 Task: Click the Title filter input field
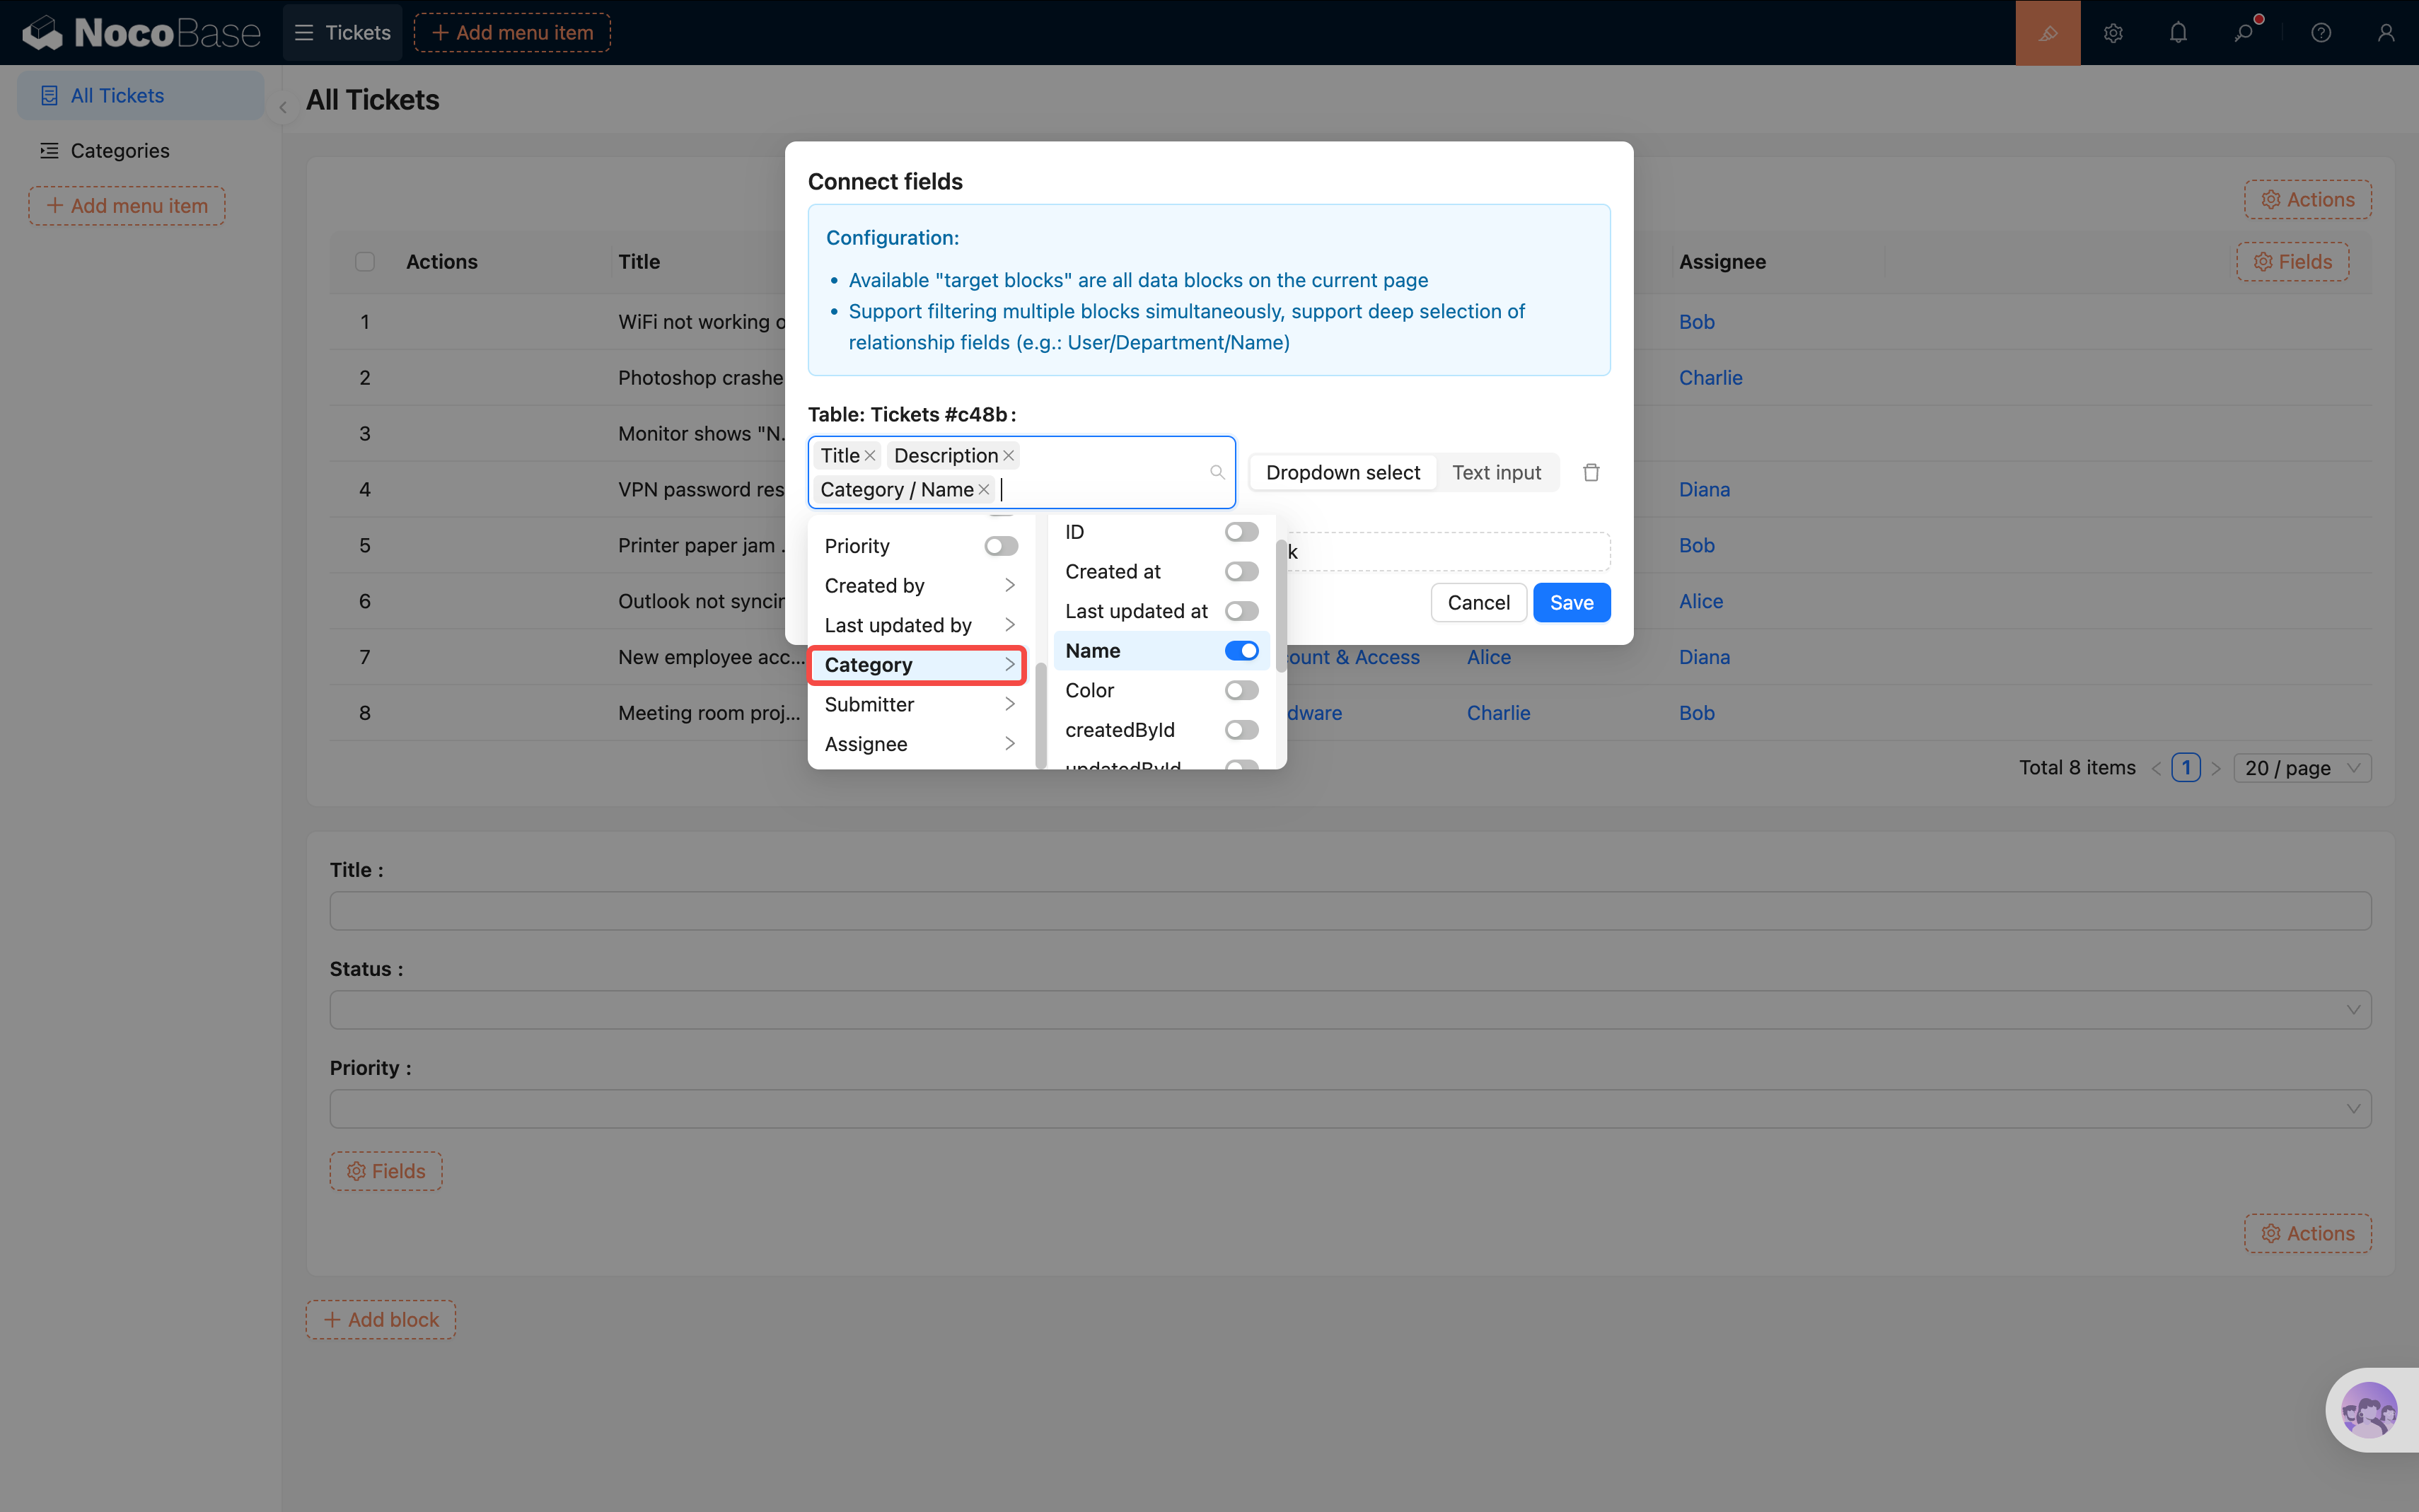1349,911
